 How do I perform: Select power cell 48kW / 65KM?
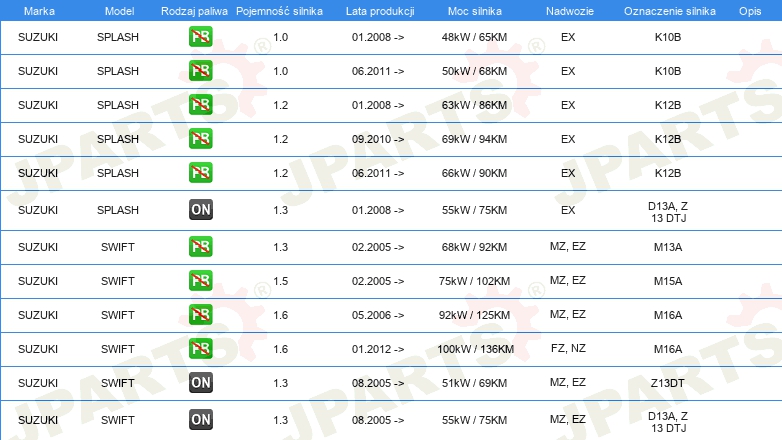point(474,37)
